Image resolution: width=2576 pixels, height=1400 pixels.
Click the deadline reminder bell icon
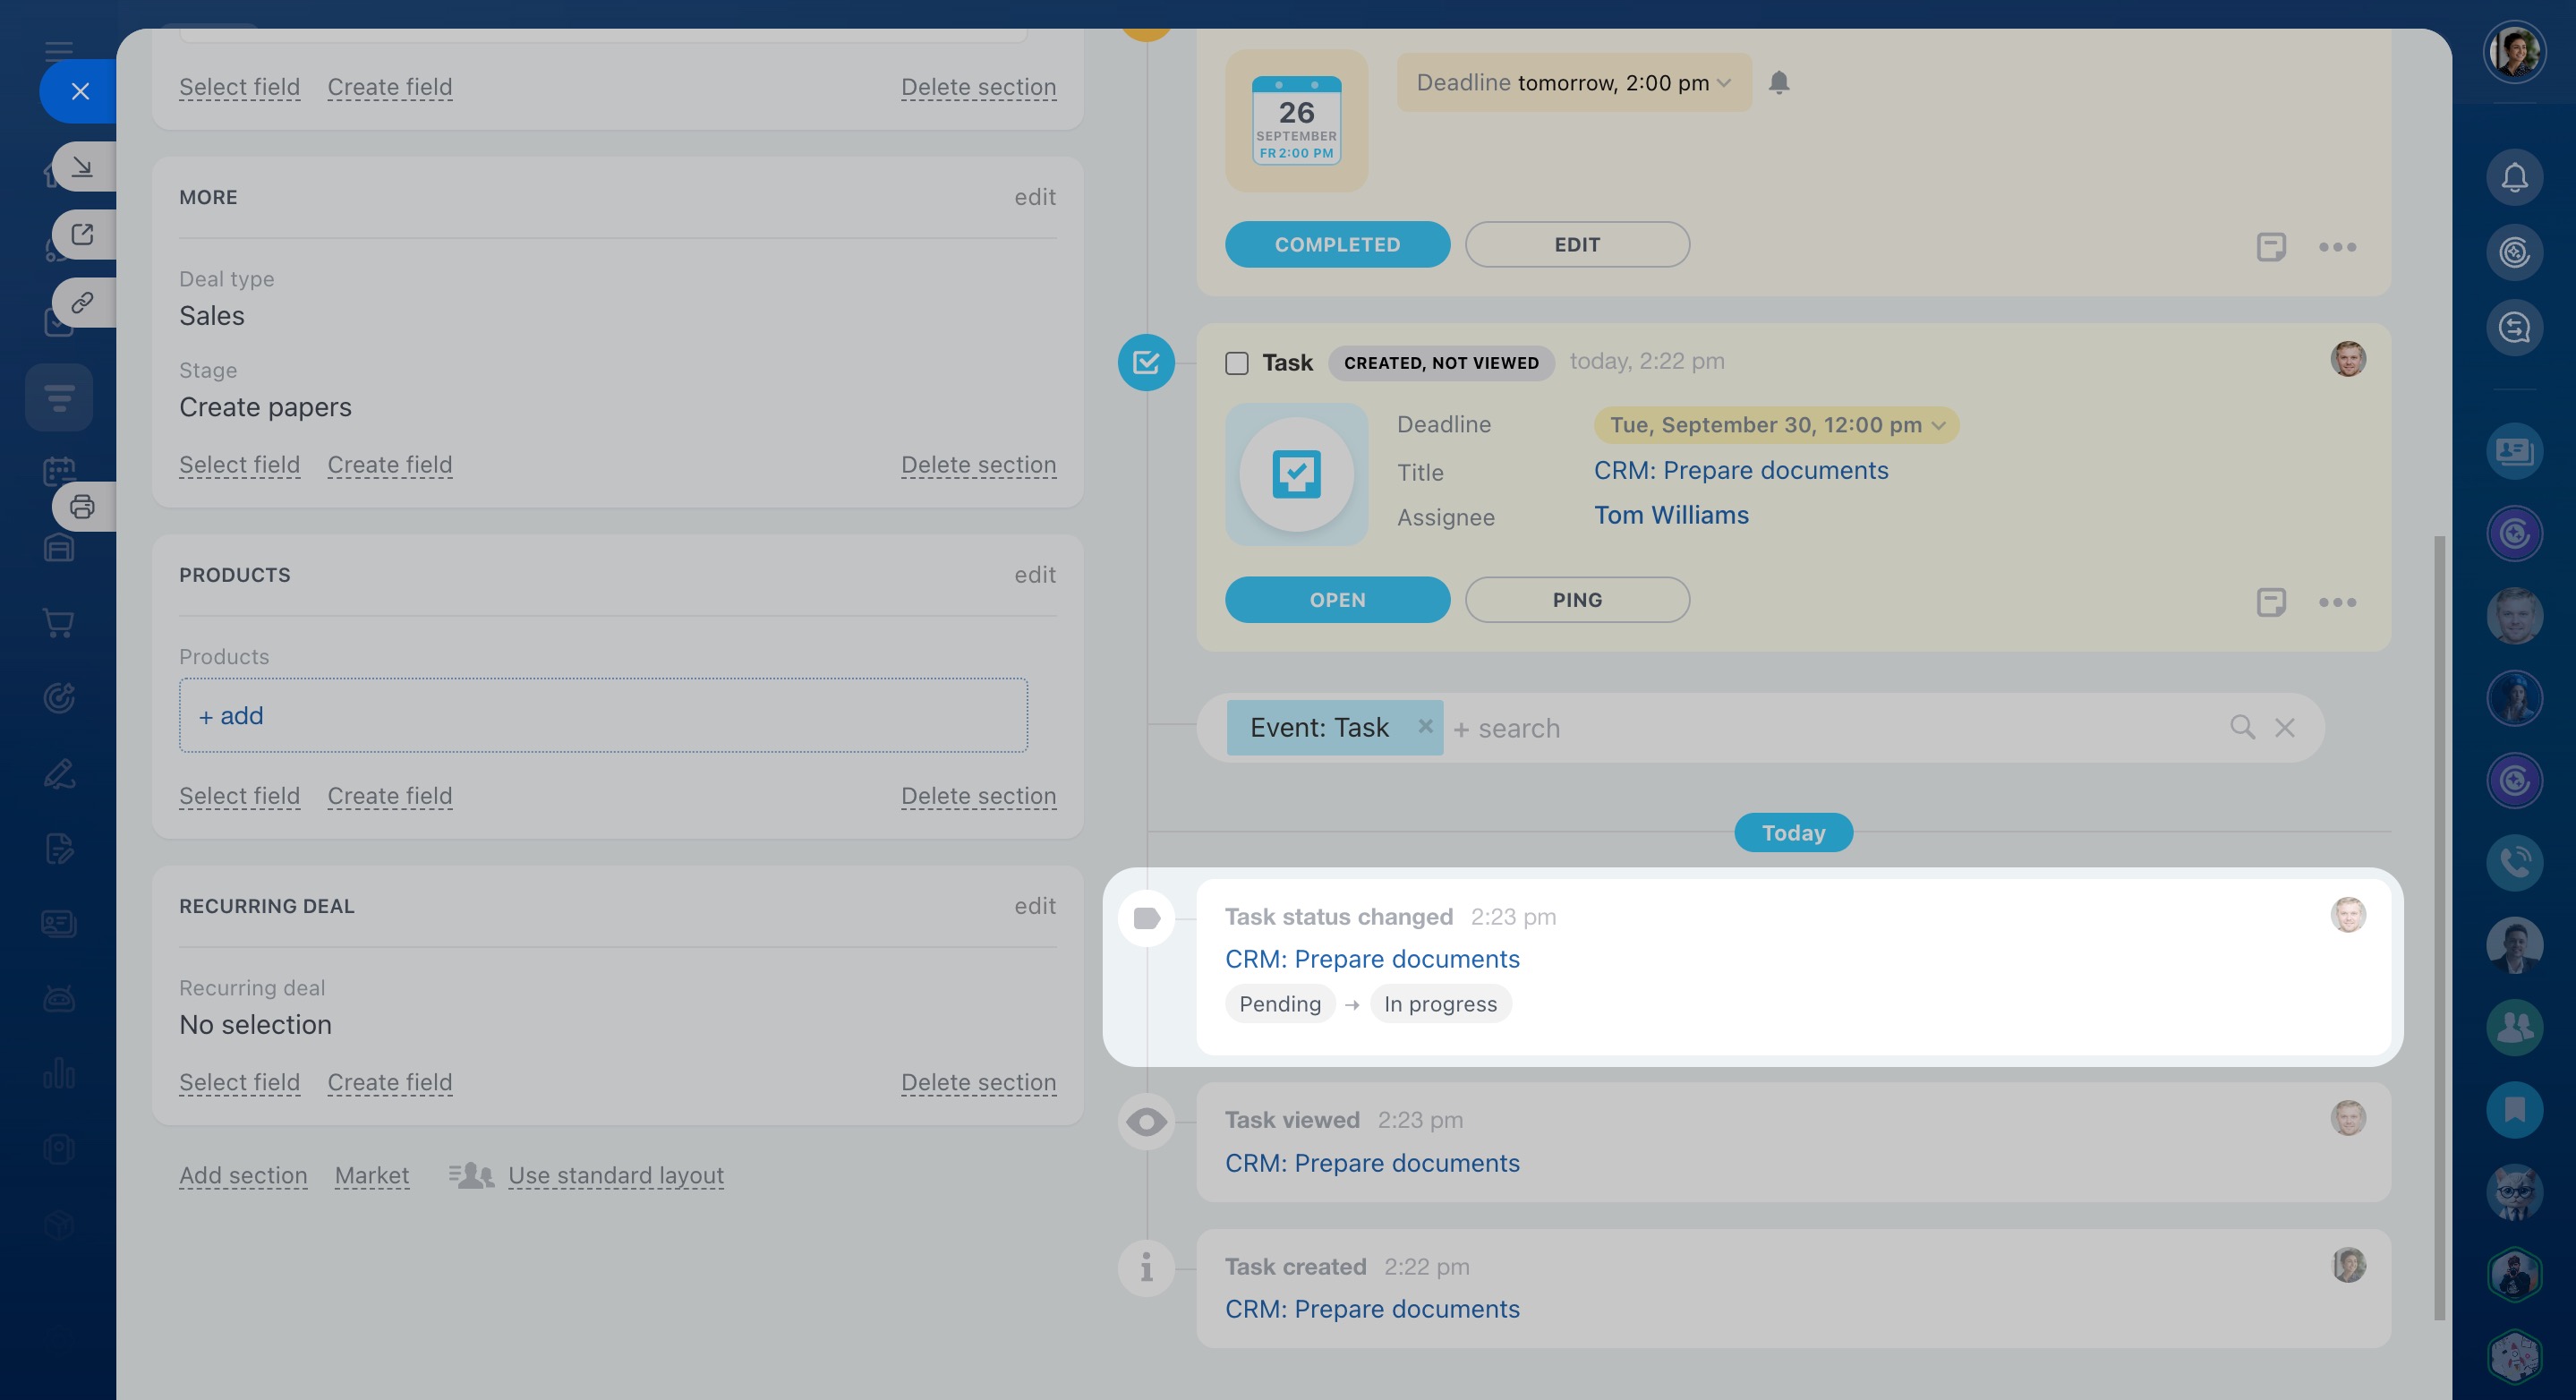tap(1778, 82)
